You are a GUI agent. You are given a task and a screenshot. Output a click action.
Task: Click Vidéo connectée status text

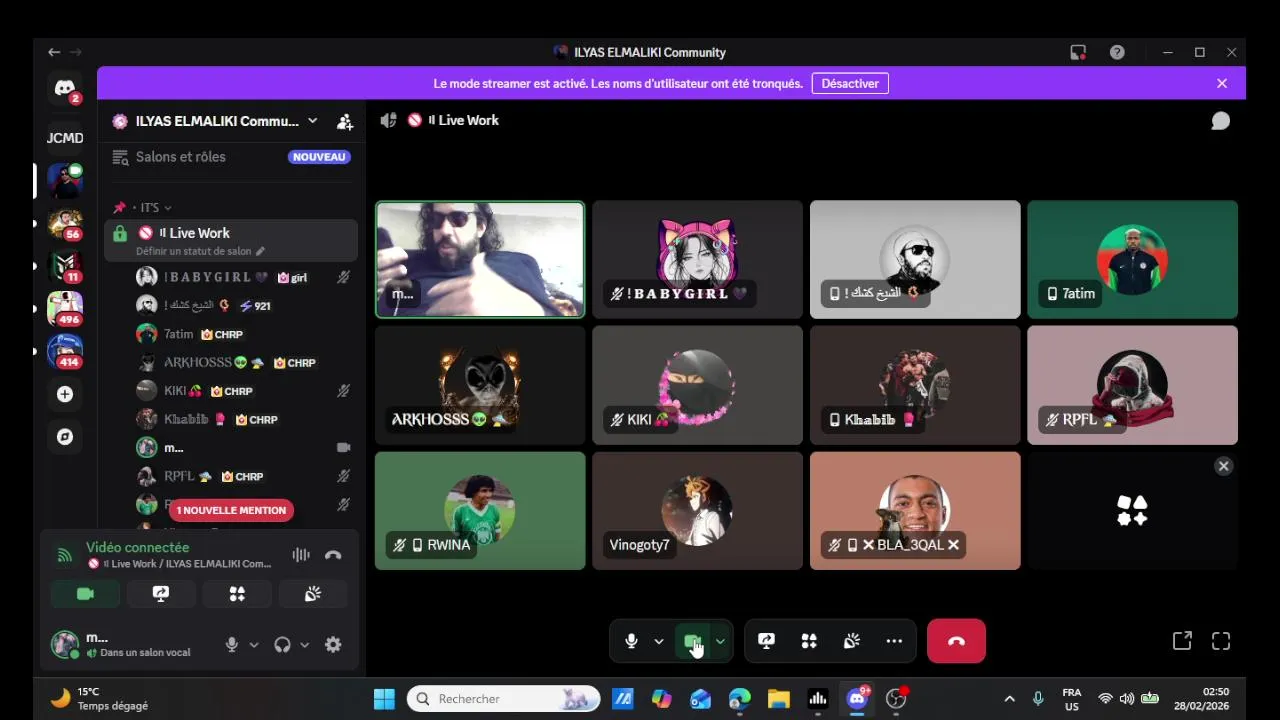point(137,547)
